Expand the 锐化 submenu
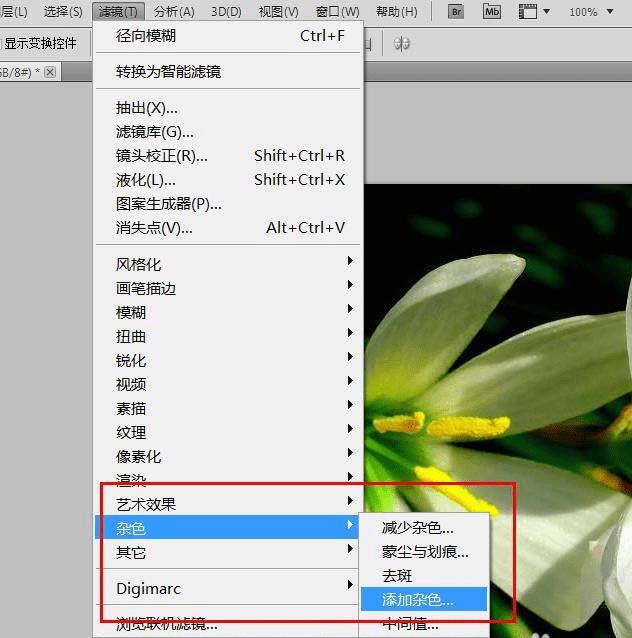This screenshot has width=632, height=638. pyautogui.click(x=228, y=360)
